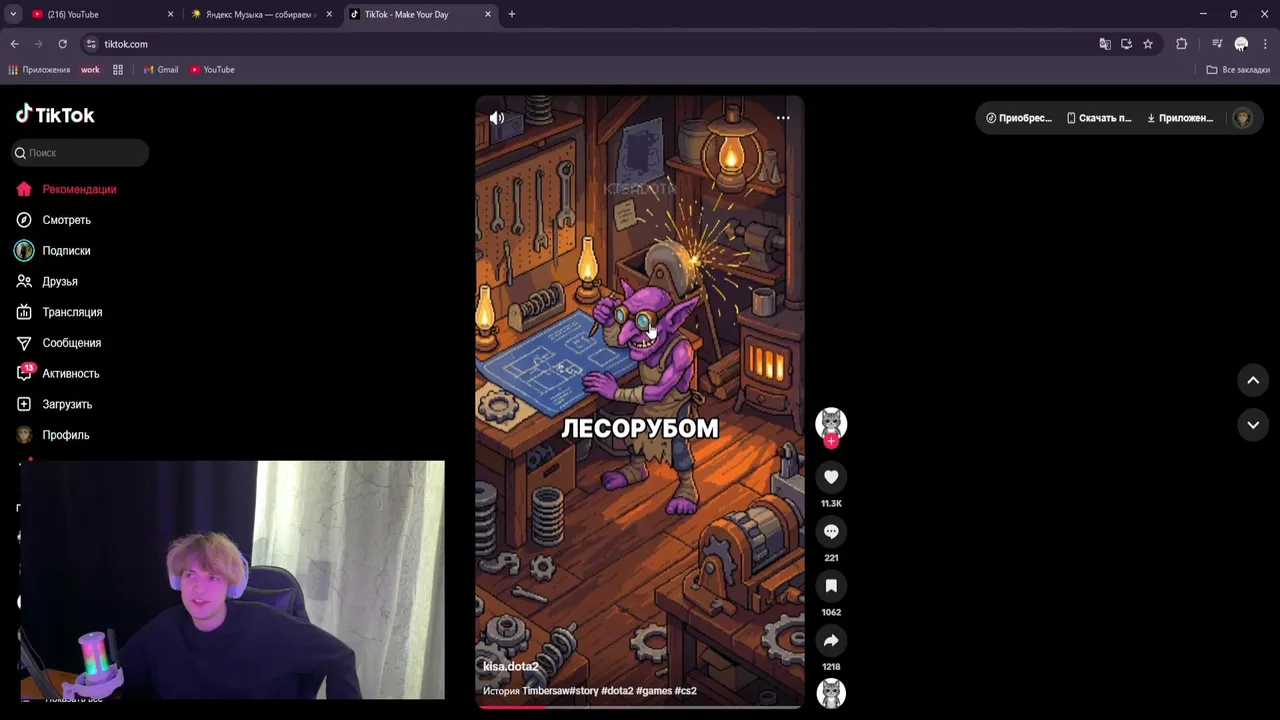Click the #dota2 hashtag
Screen dimensions: 1280x720
tap(617, 691)
